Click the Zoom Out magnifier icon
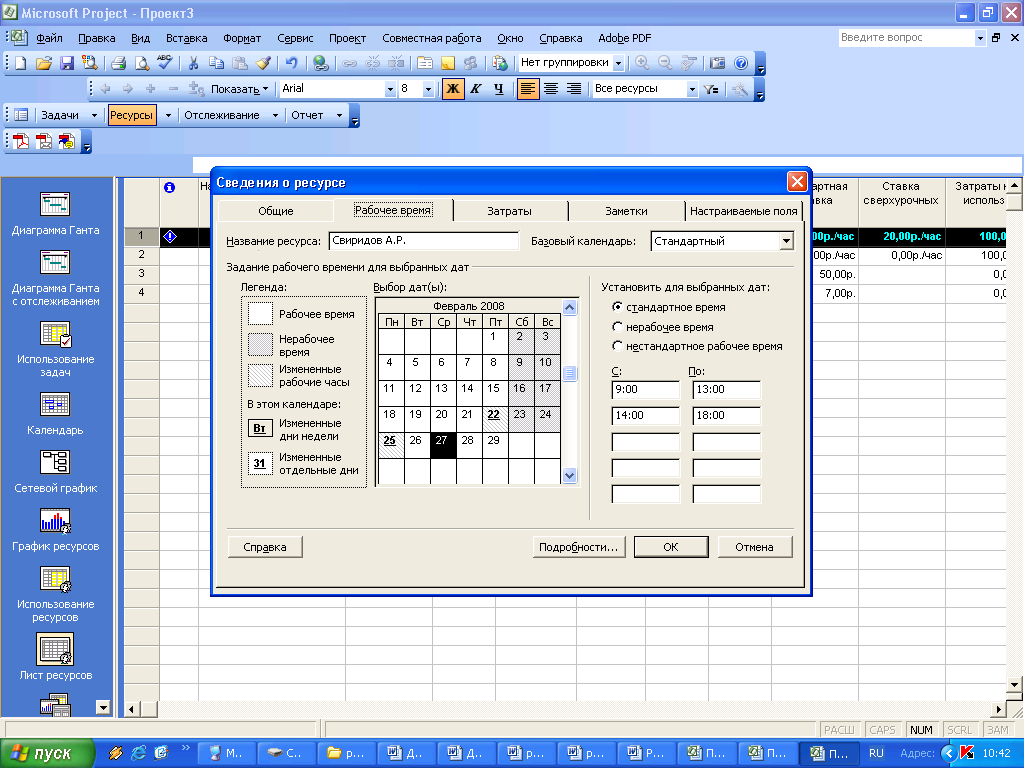The image size is (1024, 768). 665,63
